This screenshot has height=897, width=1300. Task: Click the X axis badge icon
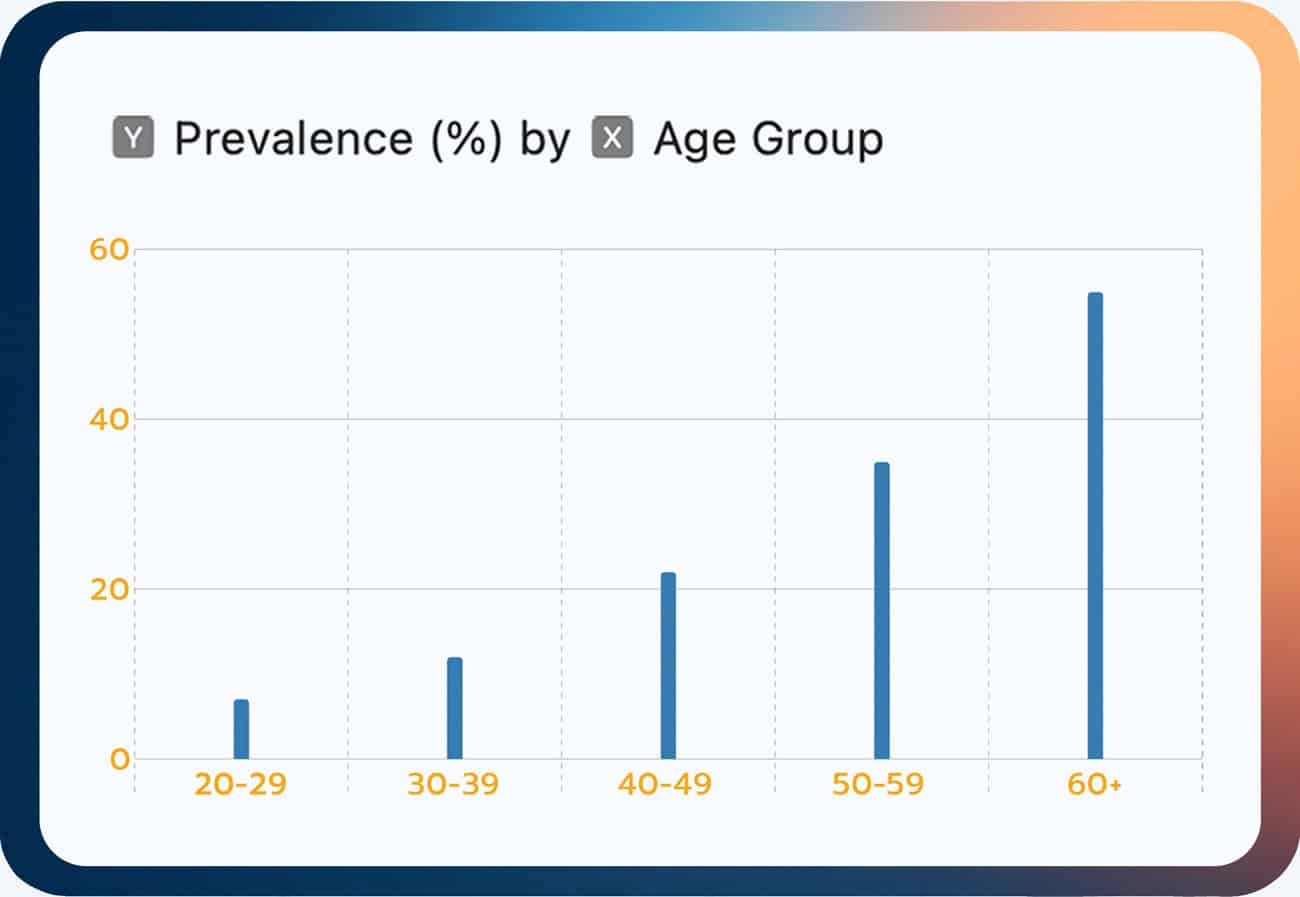click(612, 139)
